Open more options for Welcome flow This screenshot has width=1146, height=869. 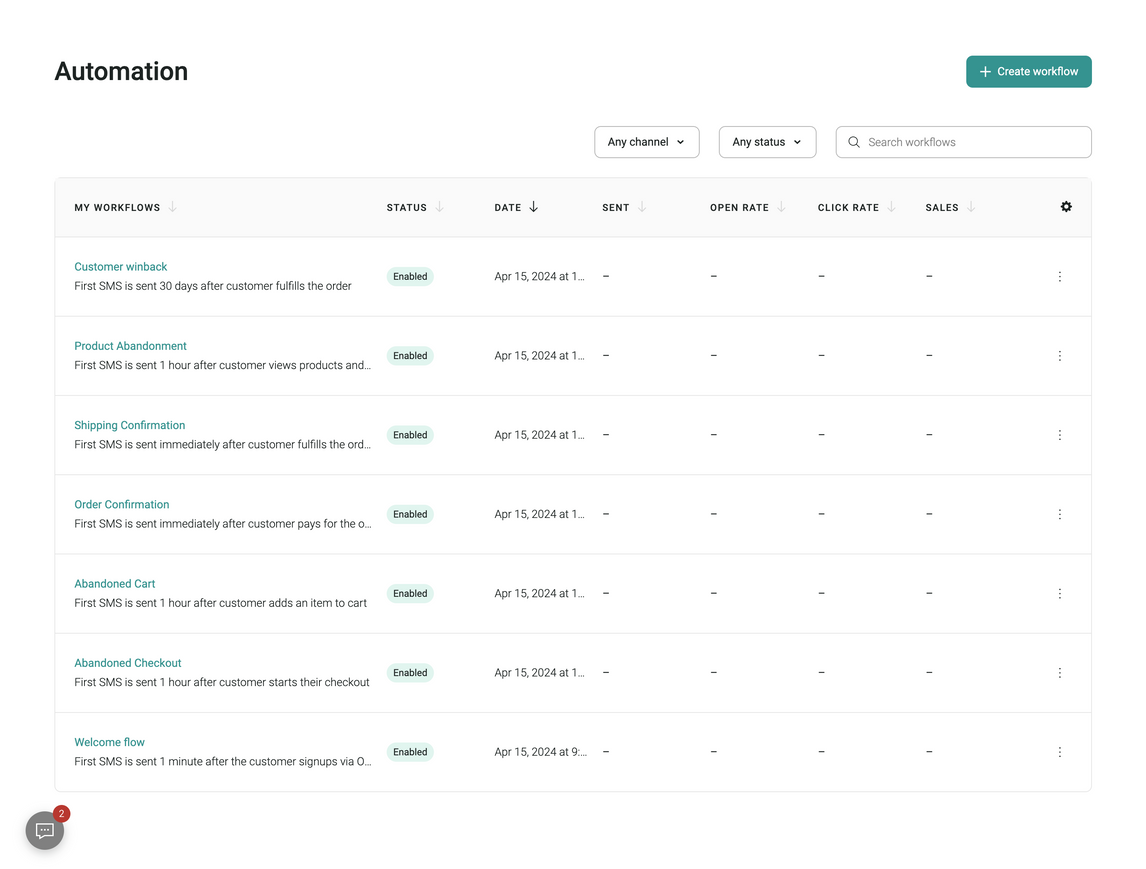(x=1060, y=752)
